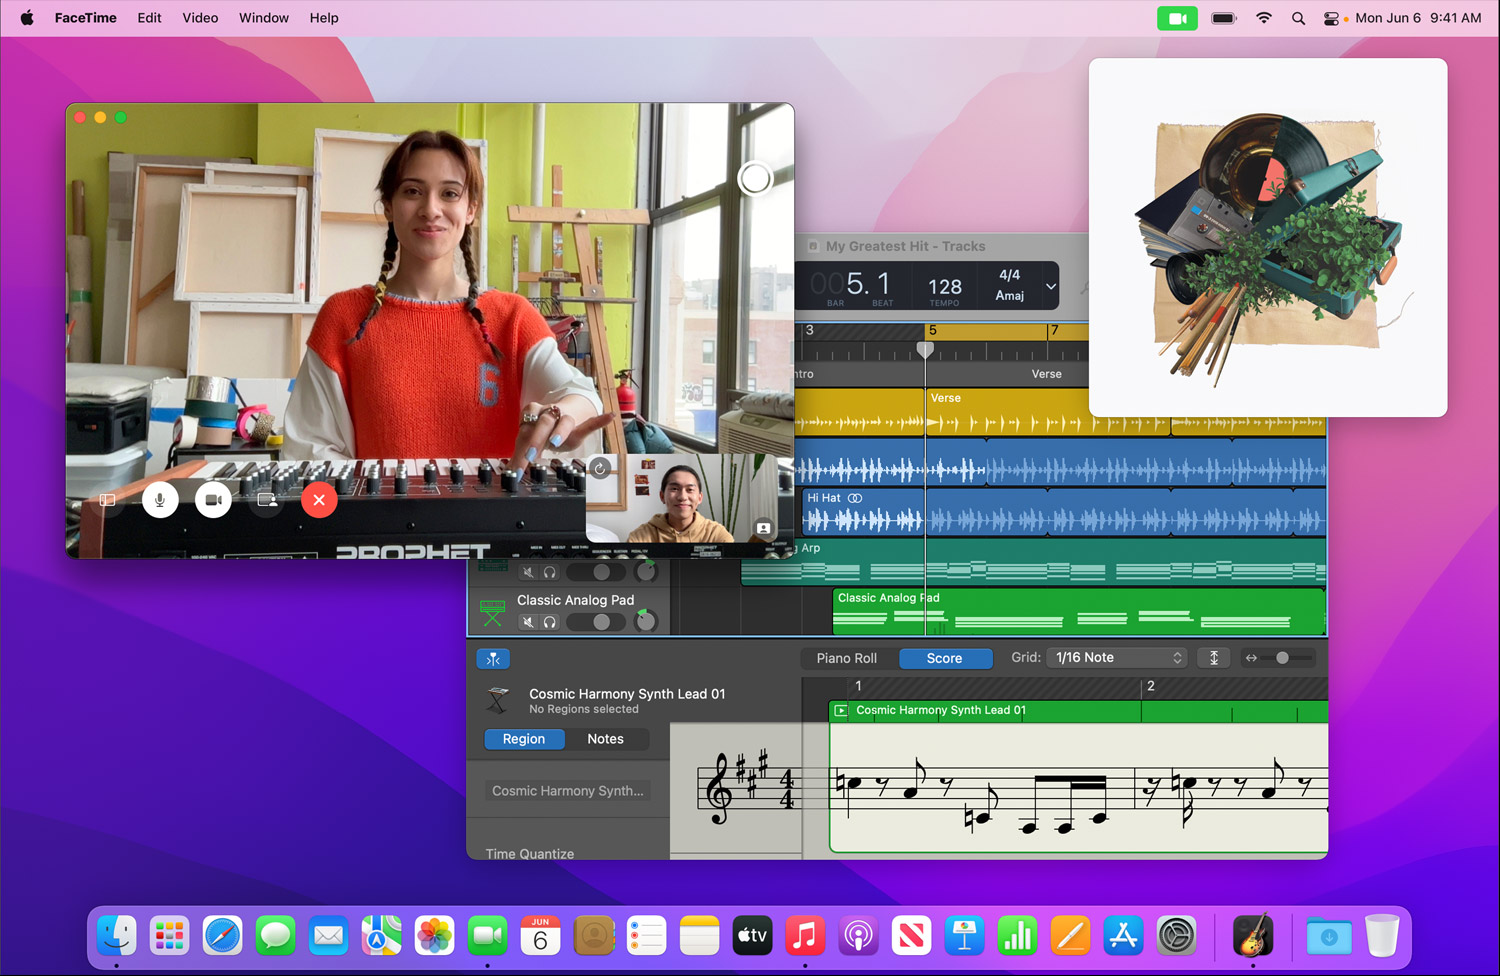The image size is (1500, 976).
Task: Click the tempo value 128
Action: pos(944,287)
